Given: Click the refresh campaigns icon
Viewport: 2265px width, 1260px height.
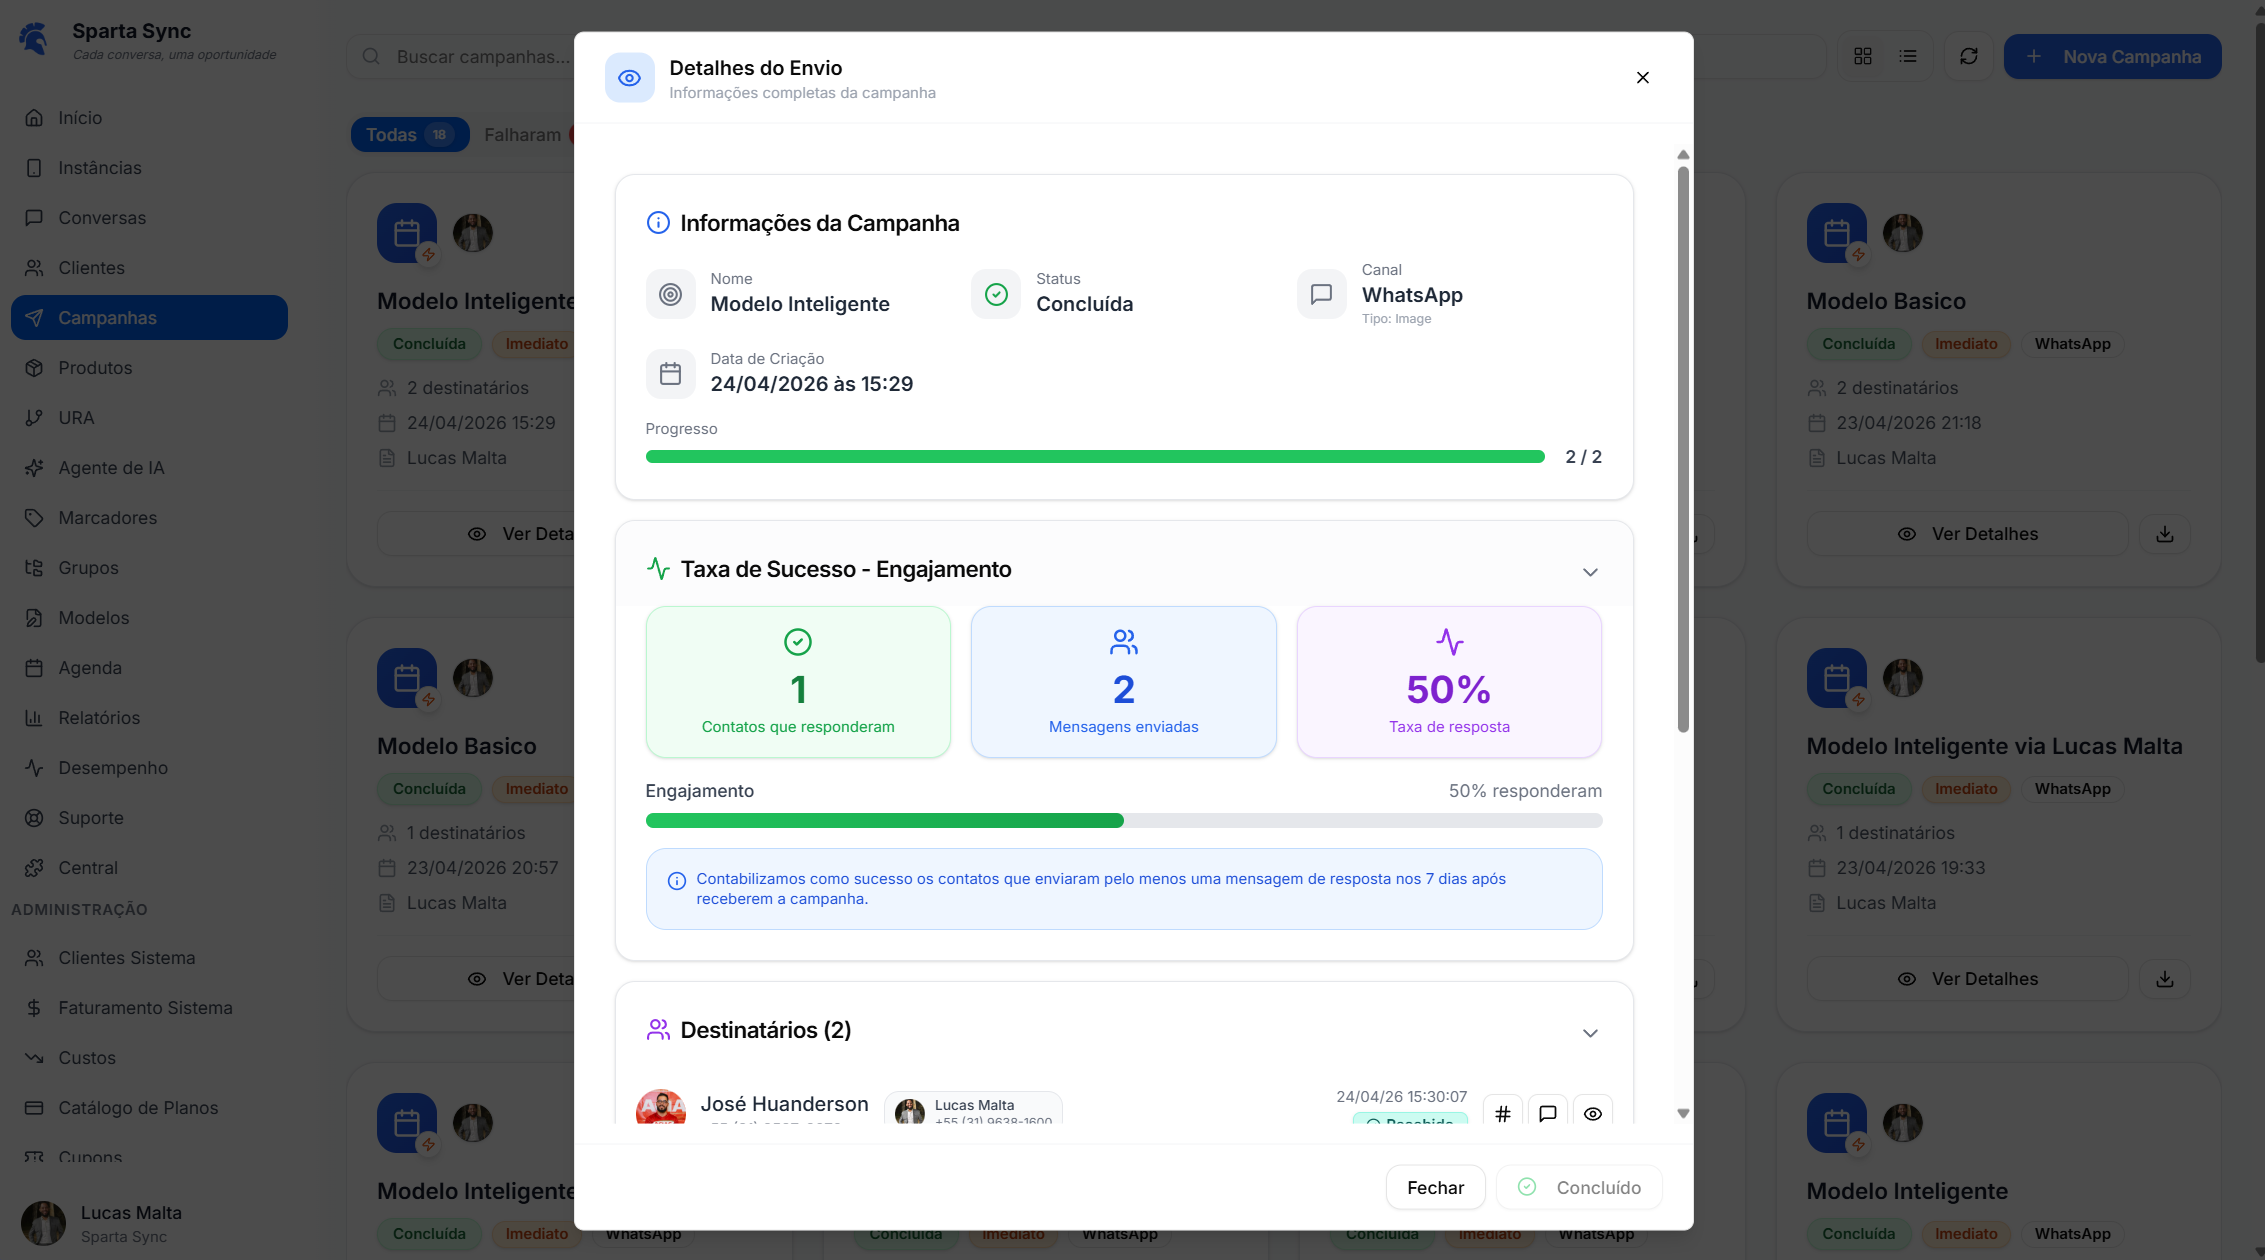Looking at the screenshot, I should click(1968, 57).
